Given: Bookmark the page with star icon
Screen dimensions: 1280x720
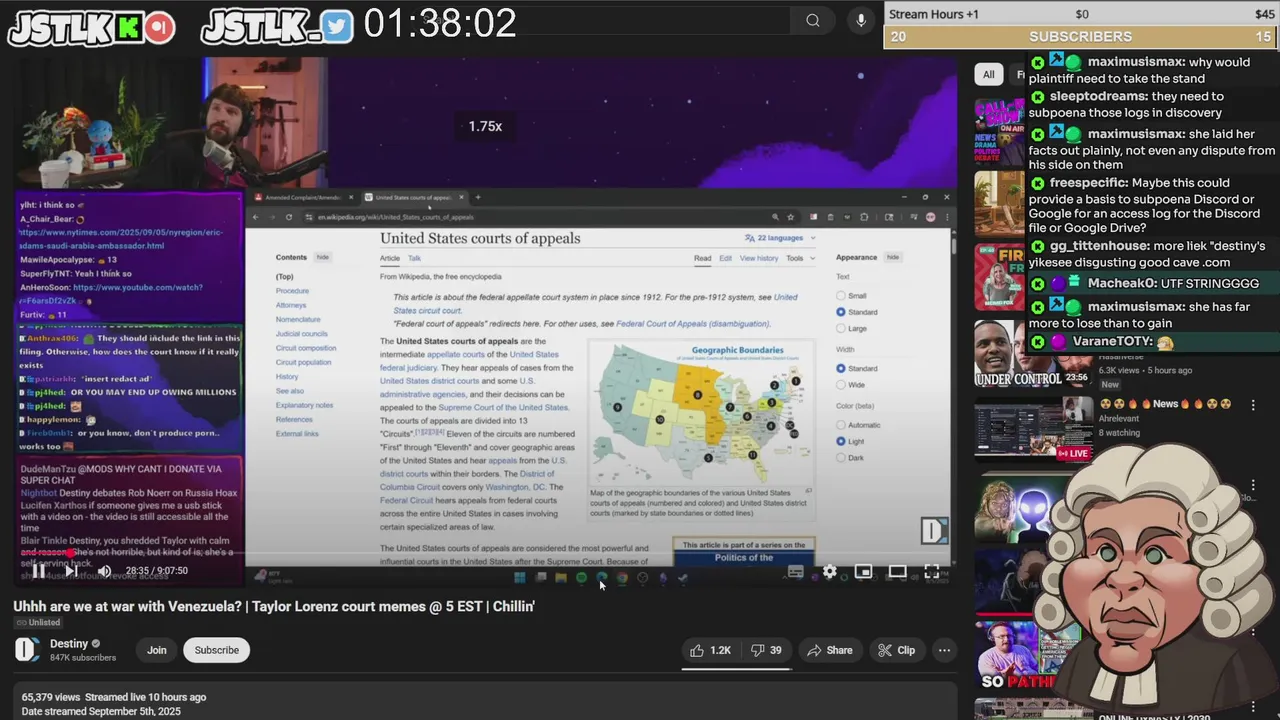Looking at the screenshot, I should [x=790, y=217].
